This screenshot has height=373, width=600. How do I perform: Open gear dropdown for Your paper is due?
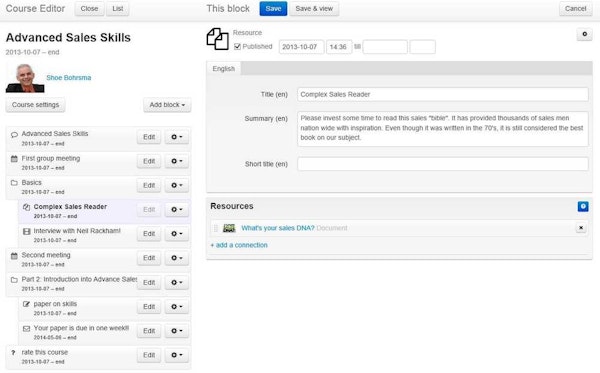(x=176, y=331)
